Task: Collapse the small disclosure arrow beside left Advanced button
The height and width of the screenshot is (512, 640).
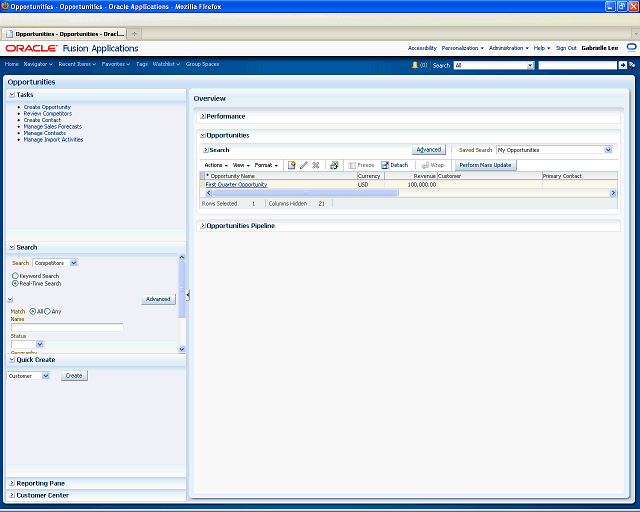Action: 10,300
